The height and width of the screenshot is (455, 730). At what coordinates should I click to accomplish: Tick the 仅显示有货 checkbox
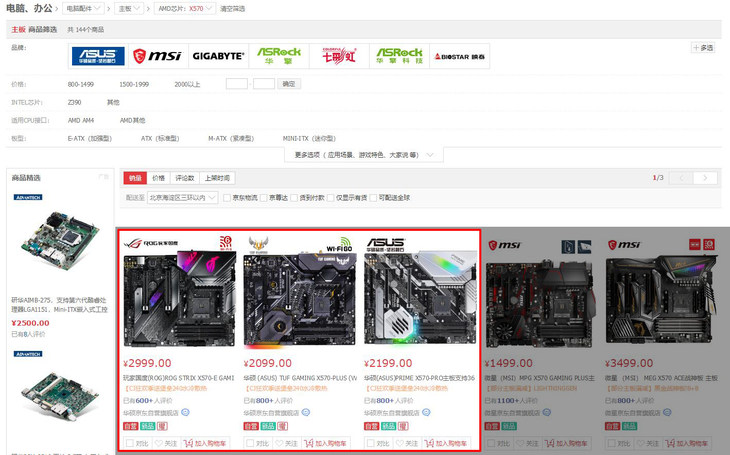331,198
